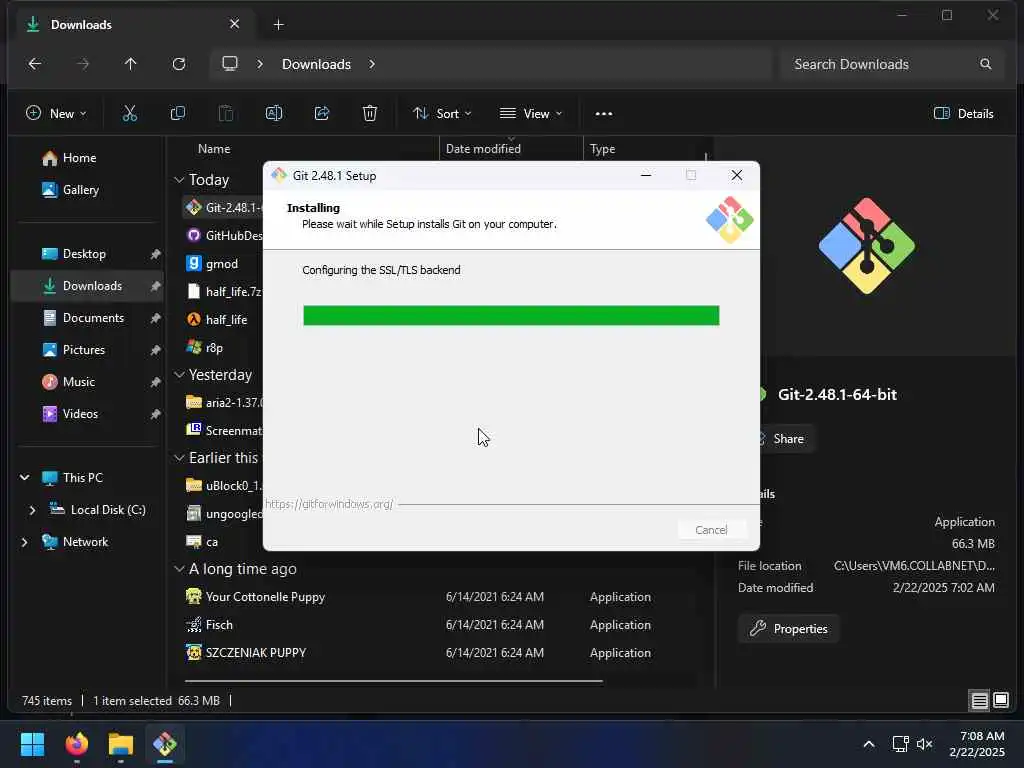Click Downloads breadcrumb in address bar
Image resolution: width=1024 pixels, height=768 pixels.
click(x=316, y=64)
